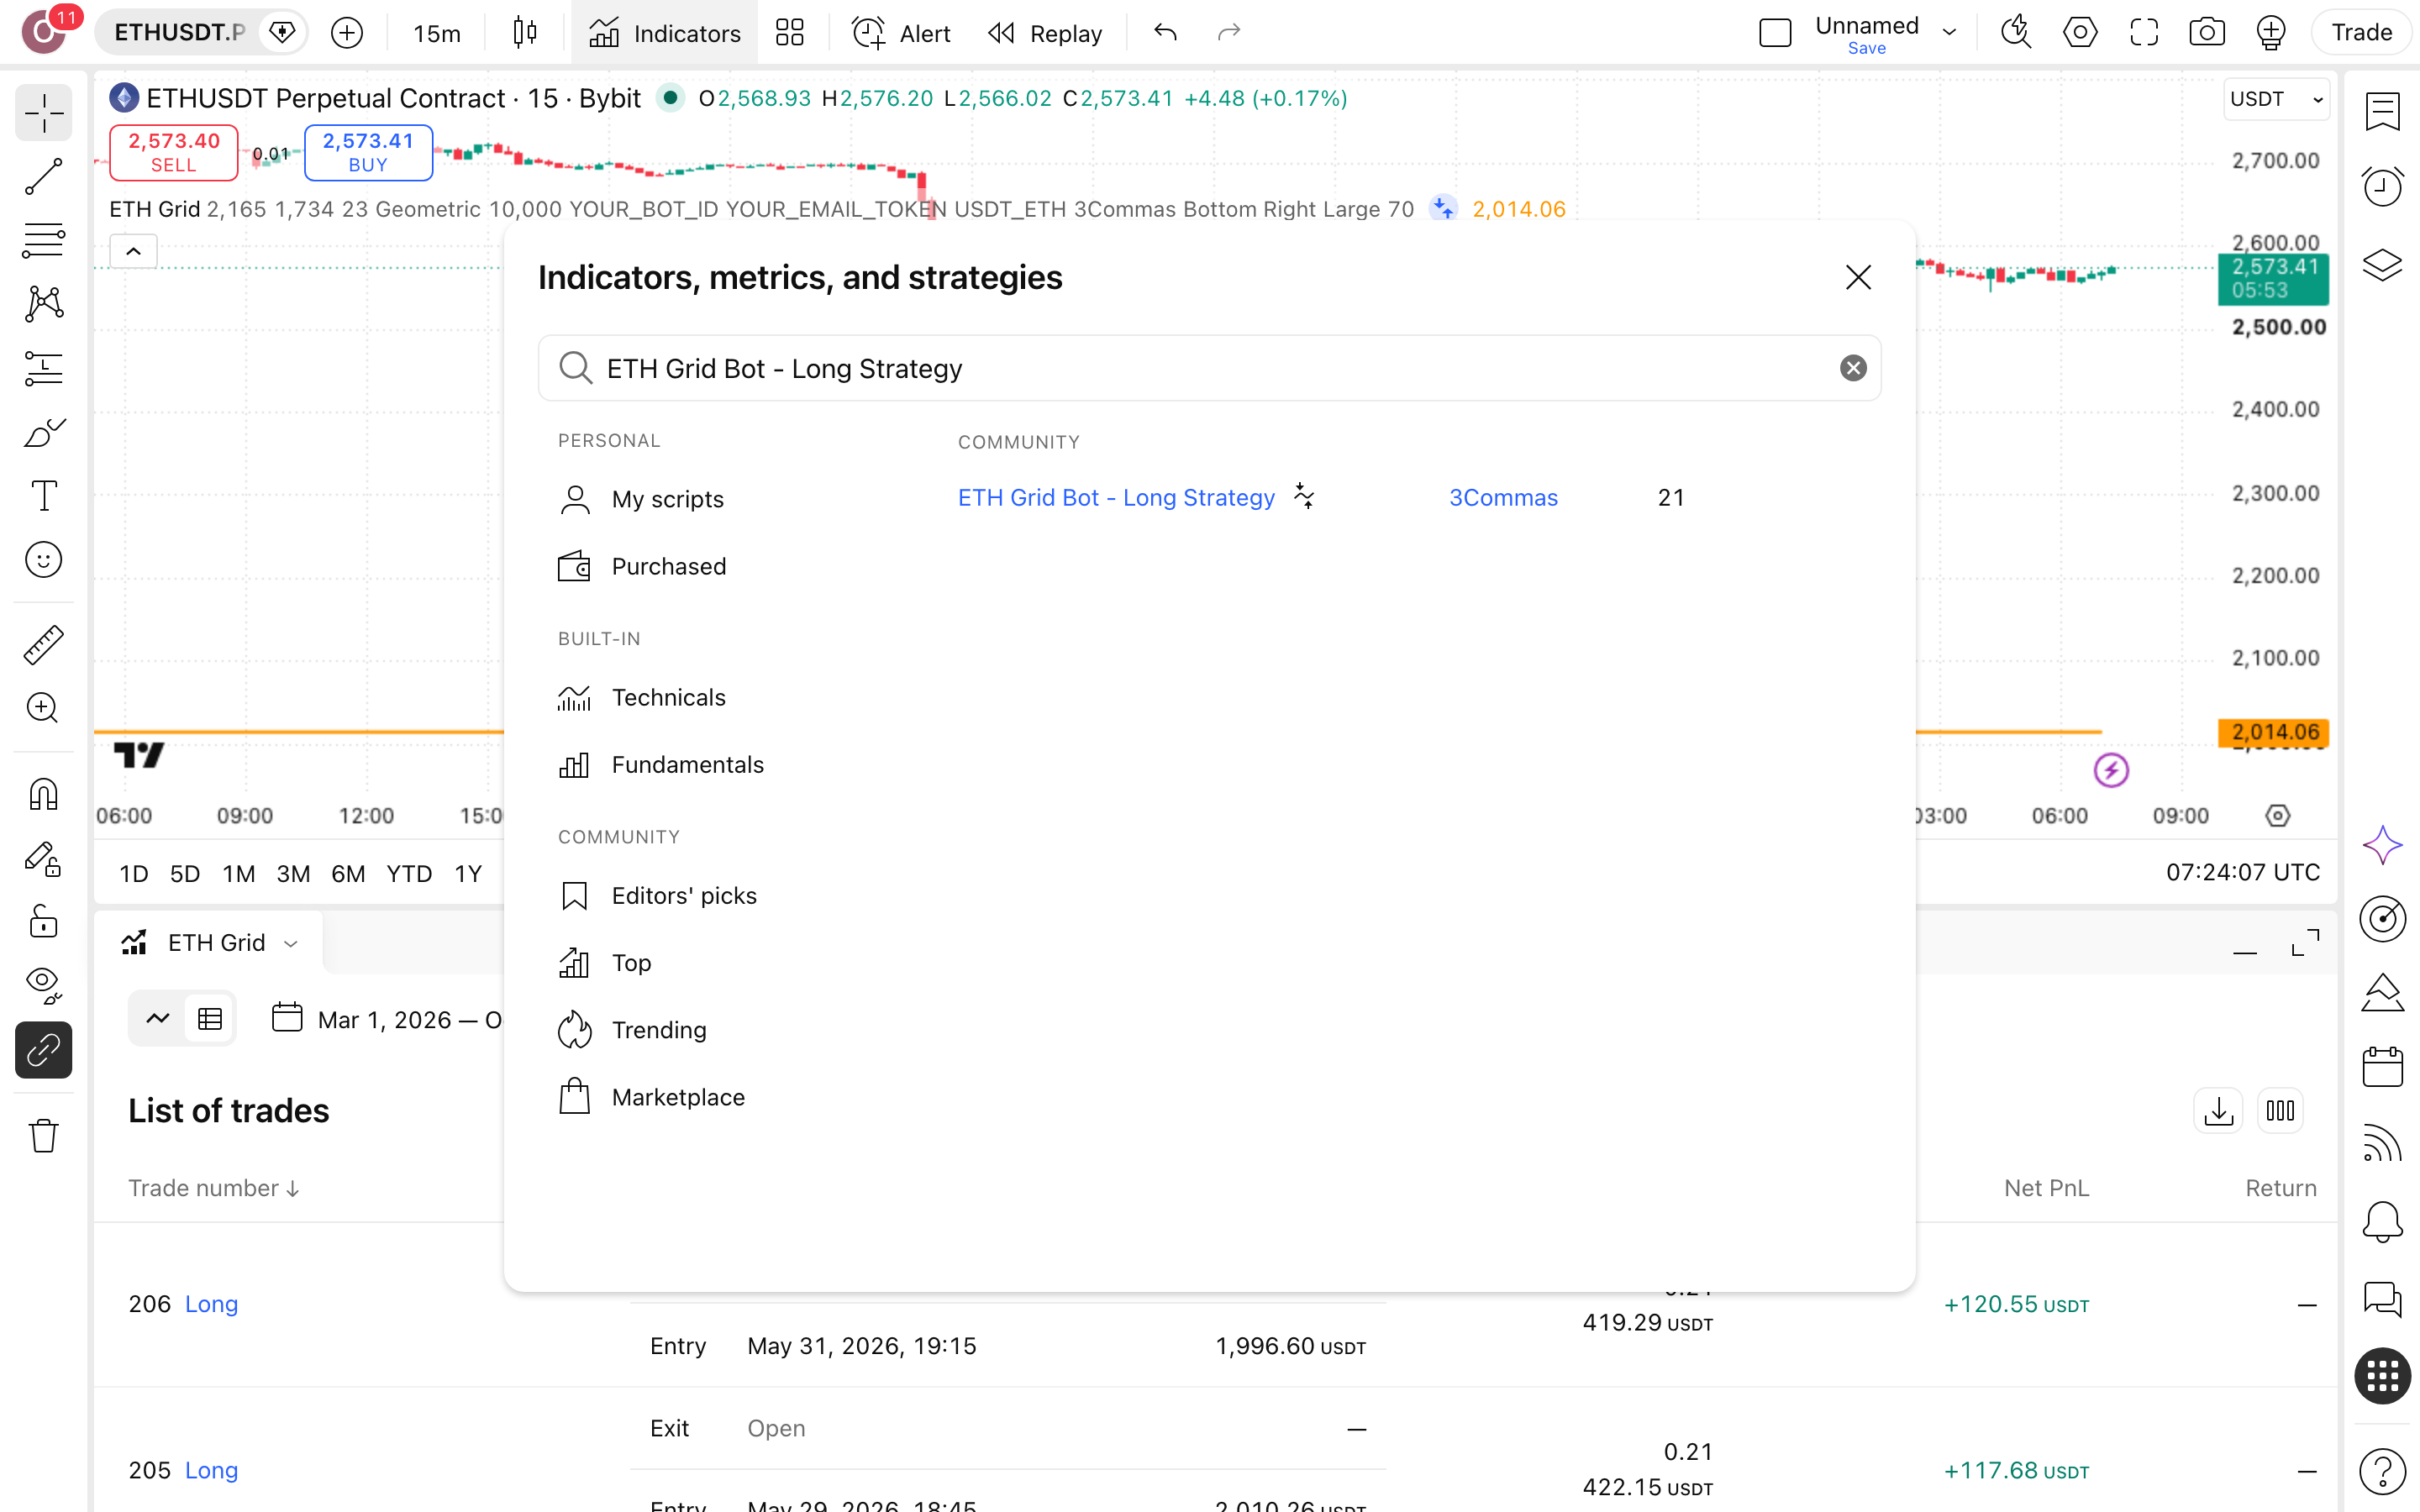Activate the zoom in tool
Image resolution: width=2420 pixels, height=1512 pixels.
pos(43,708)
